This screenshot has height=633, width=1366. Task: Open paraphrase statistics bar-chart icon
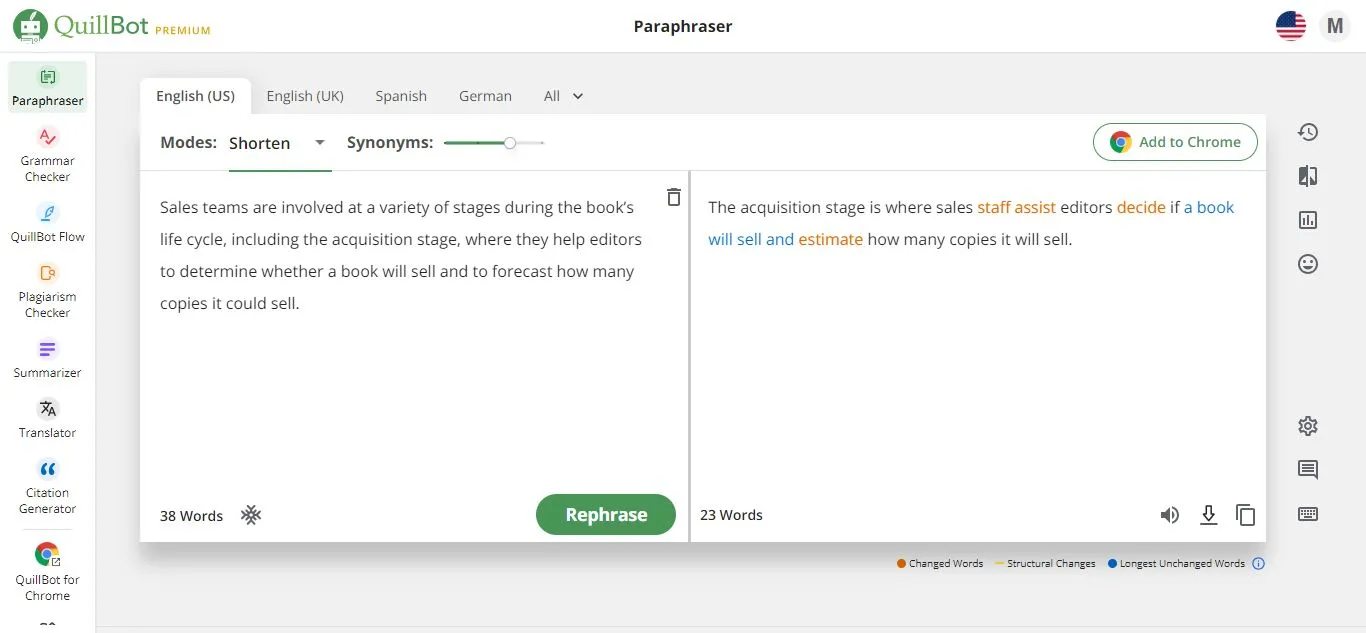(x=1307, y=220)
